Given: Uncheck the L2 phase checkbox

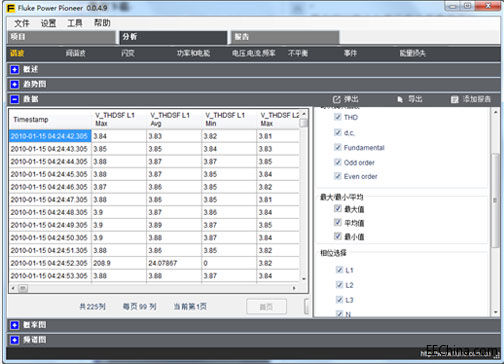Looking at the screenshot, I should click(339, 284).
